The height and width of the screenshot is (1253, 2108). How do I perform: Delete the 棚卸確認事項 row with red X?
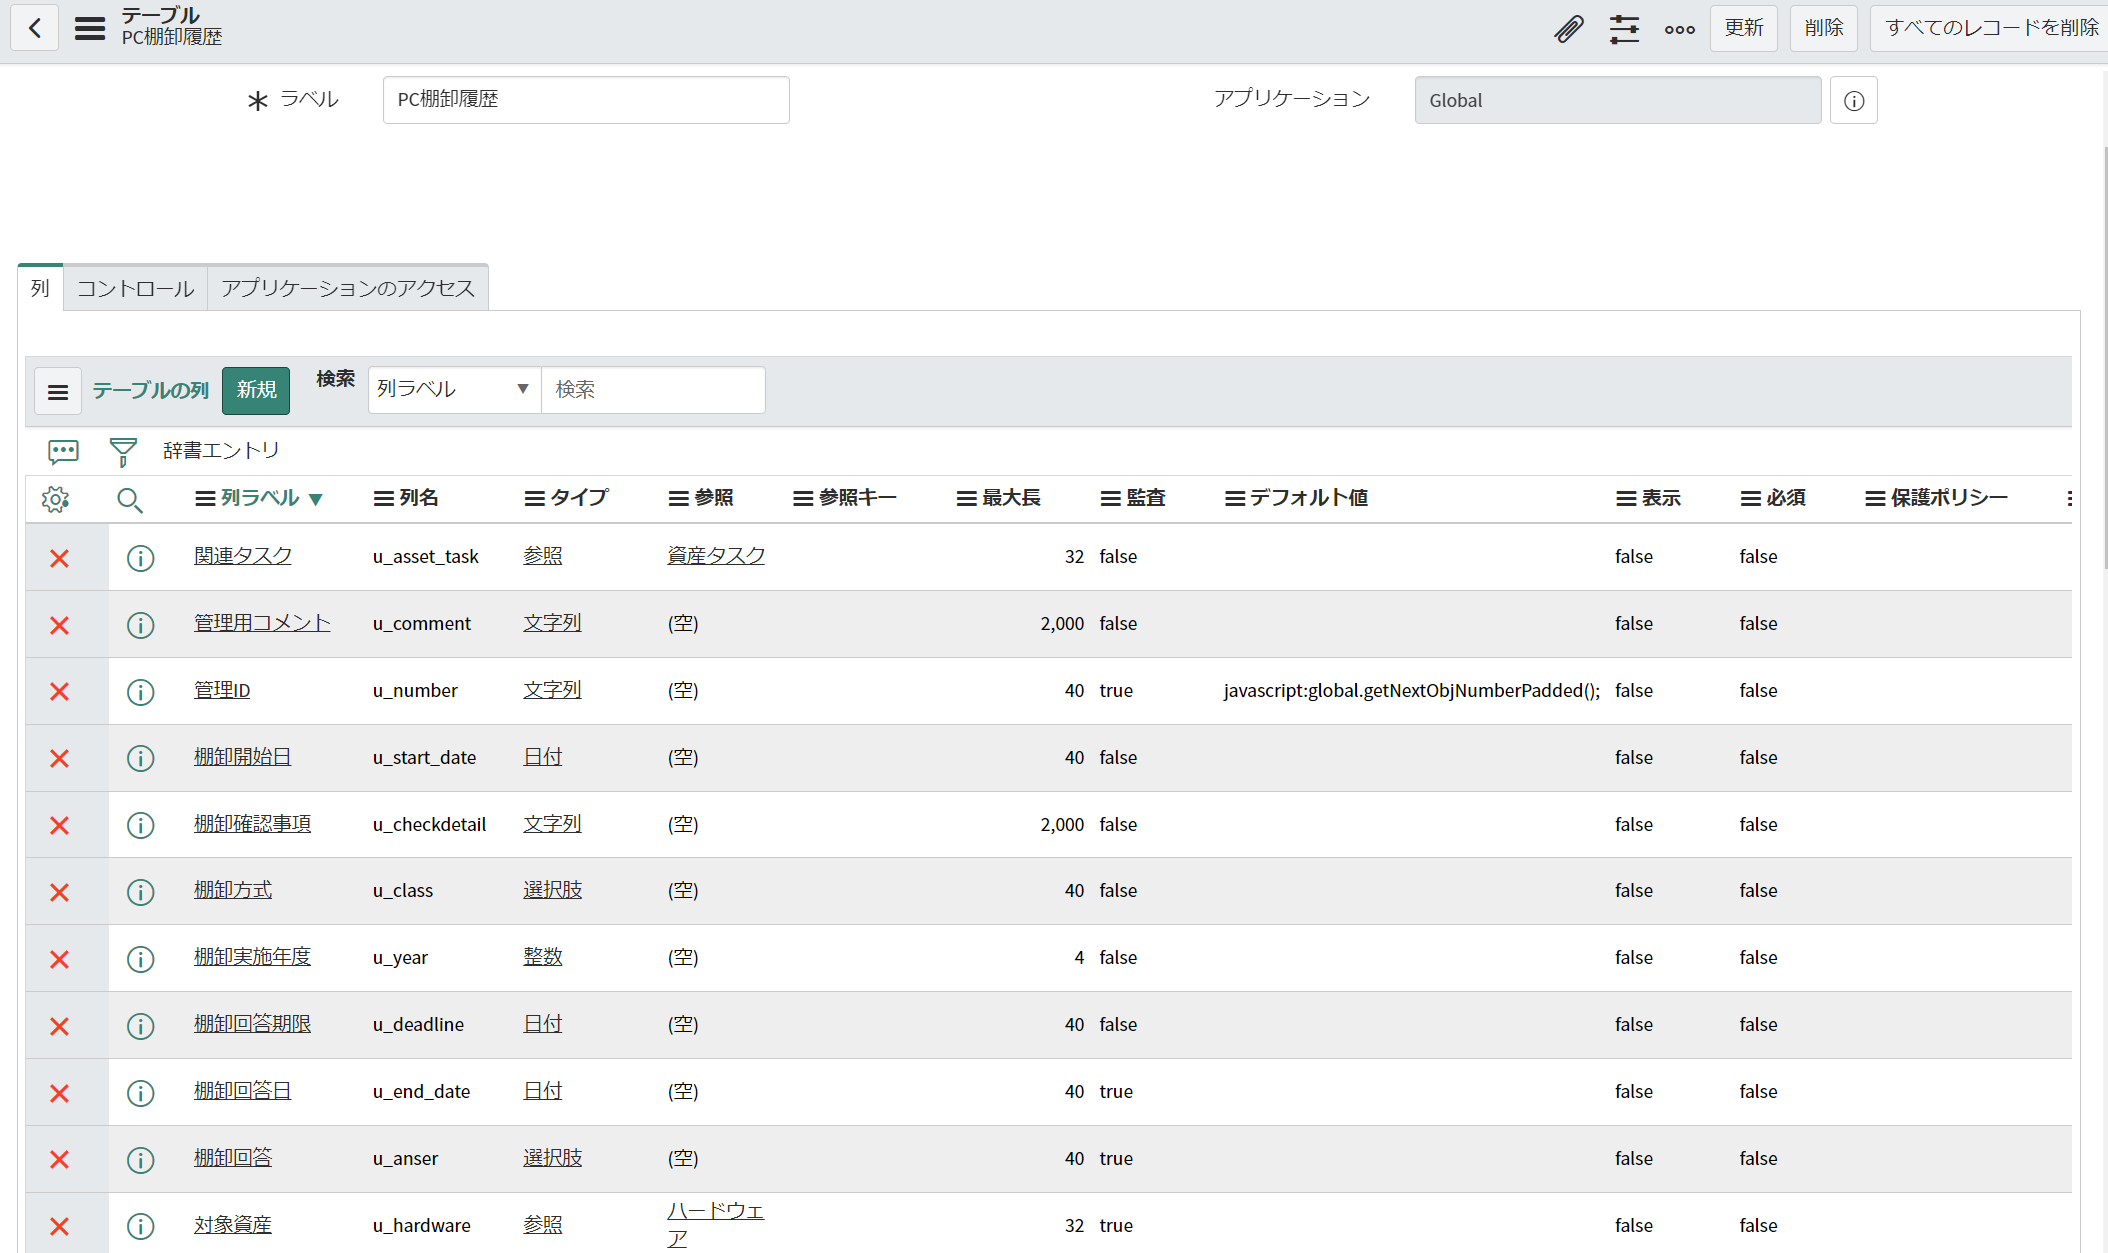tap(60, 825)
